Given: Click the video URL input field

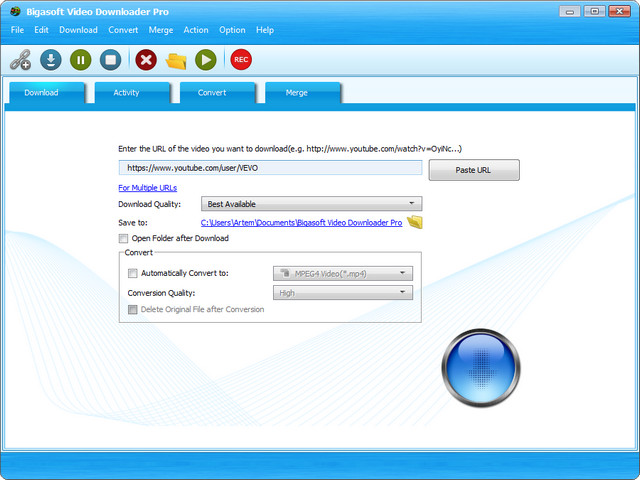Looking at the screenshot, I should [x=270, y=168].
